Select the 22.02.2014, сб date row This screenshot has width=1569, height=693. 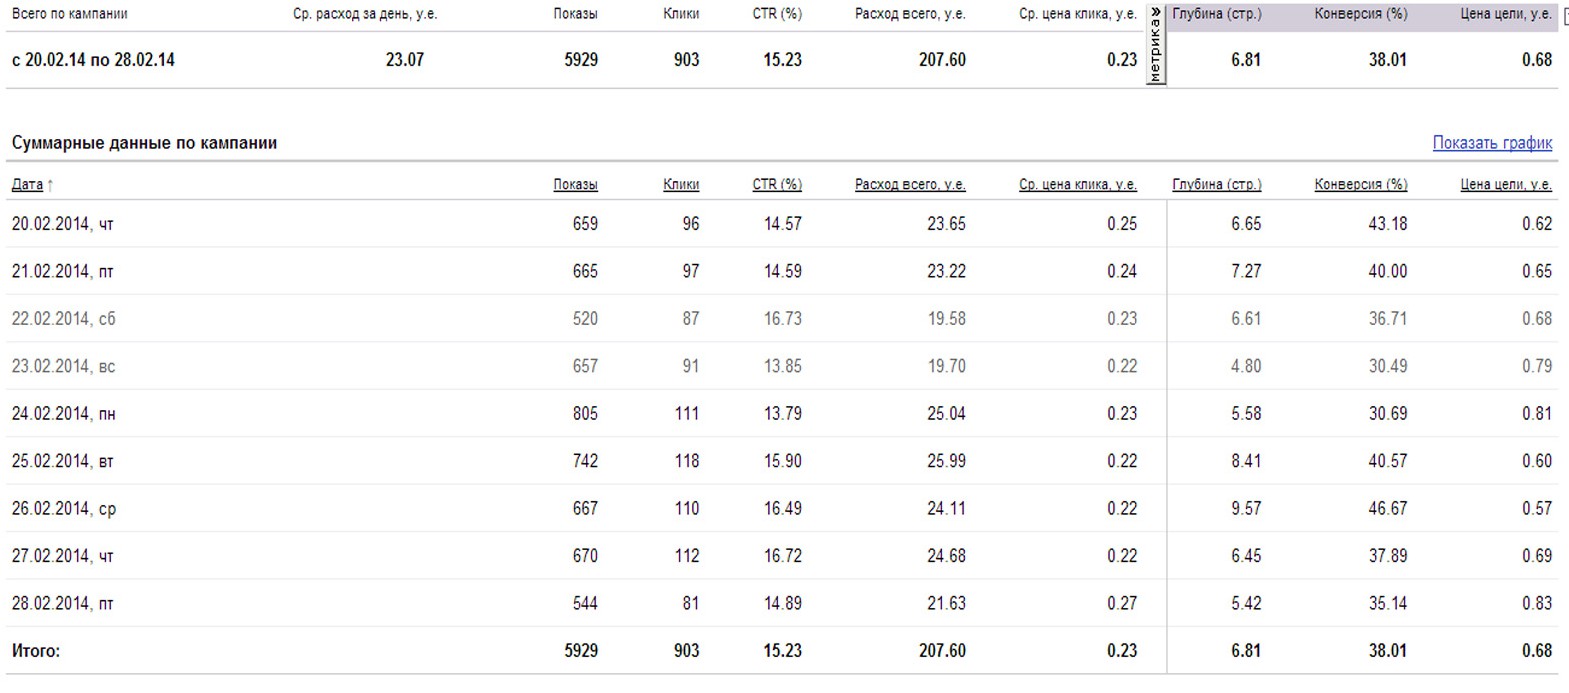pyautogui.click(x=64, y=319)
